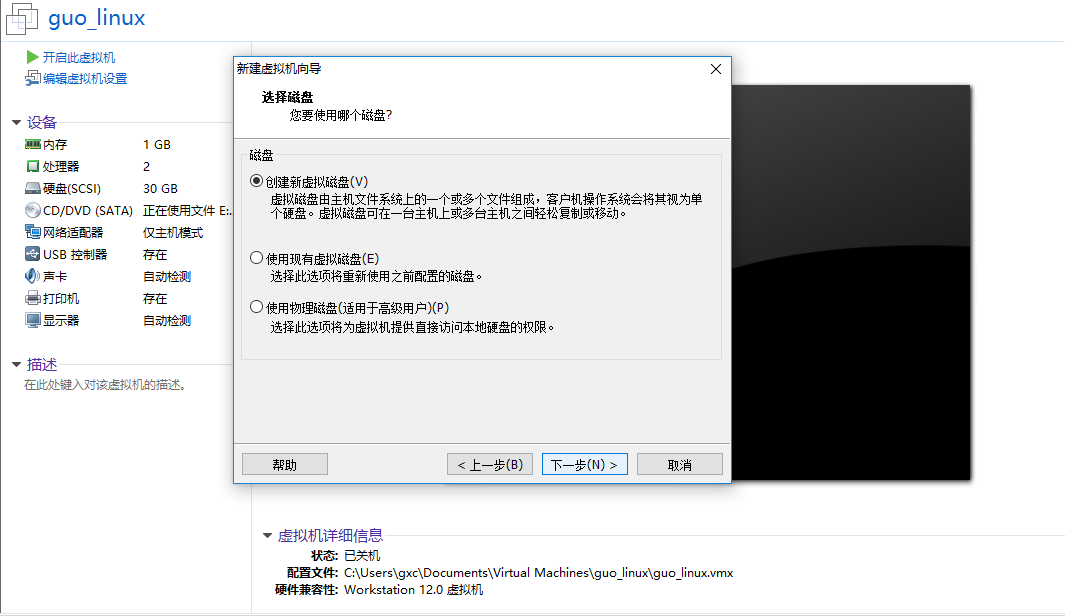The height and width of the screenshot is (616, 1065).
Task: Go back with < 上一步(B) button
Action: [490, 465]
